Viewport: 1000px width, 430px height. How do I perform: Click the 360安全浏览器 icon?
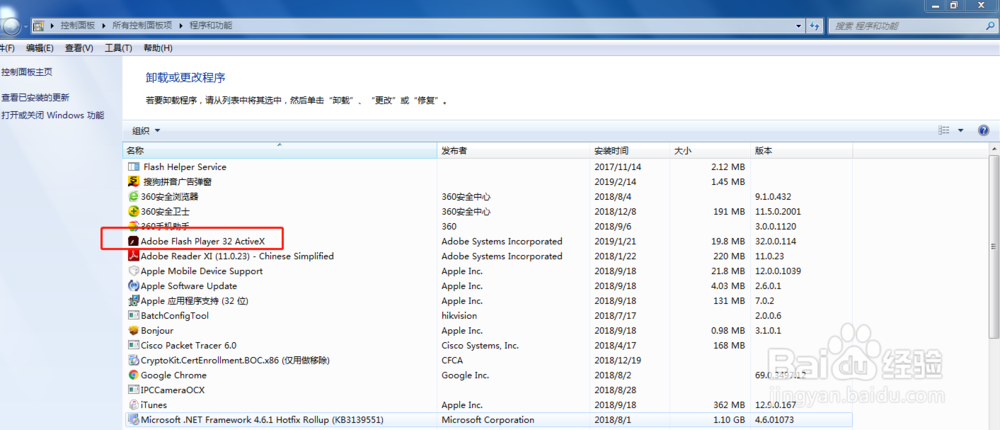[133, 196]
